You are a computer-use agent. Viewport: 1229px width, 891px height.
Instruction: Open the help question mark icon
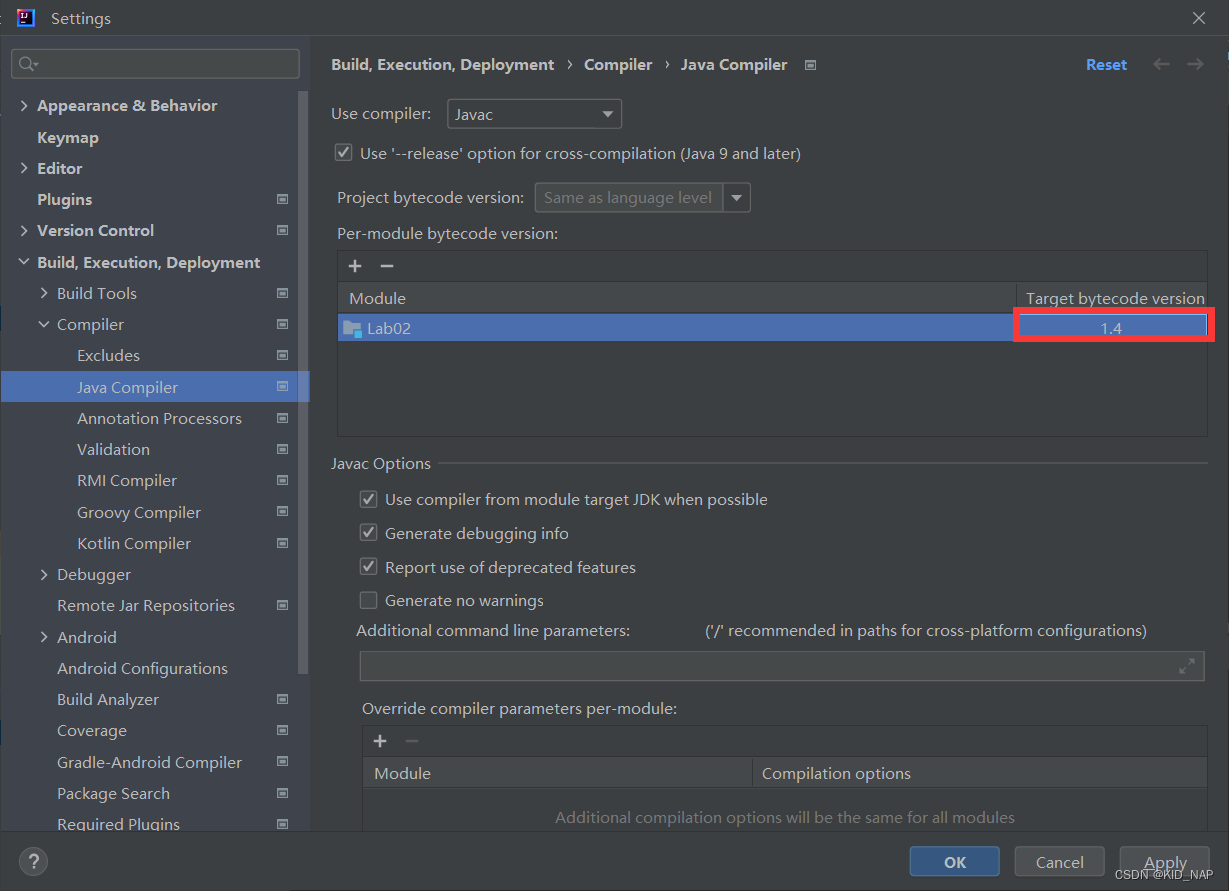[x=33, y=861]
